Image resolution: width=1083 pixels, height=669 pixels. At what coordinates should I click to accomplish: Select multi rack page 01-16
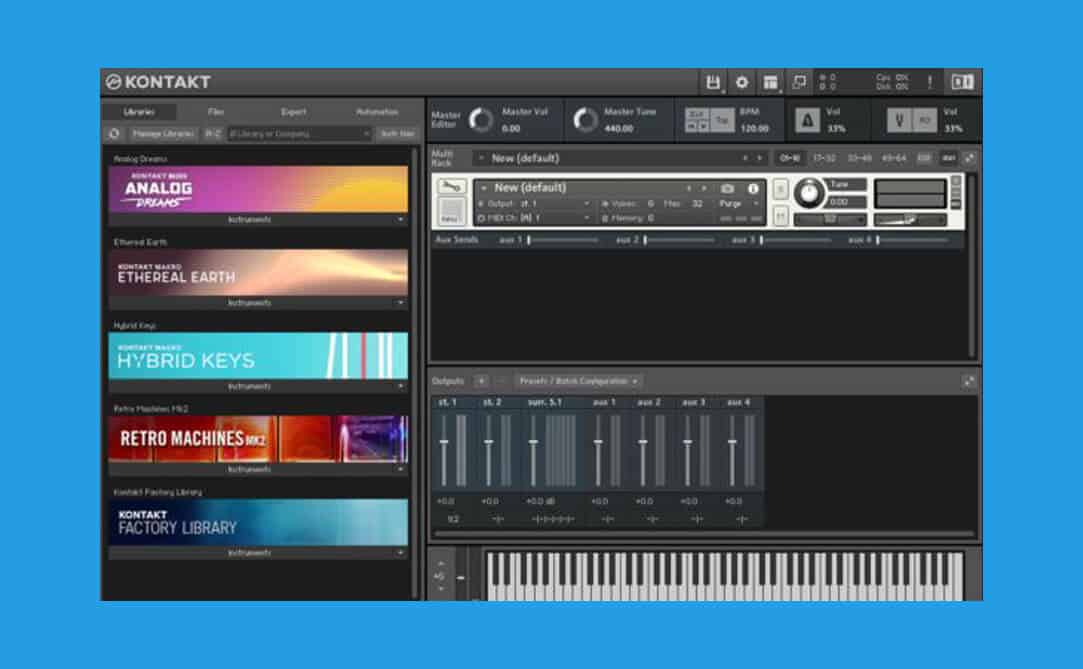789,158
